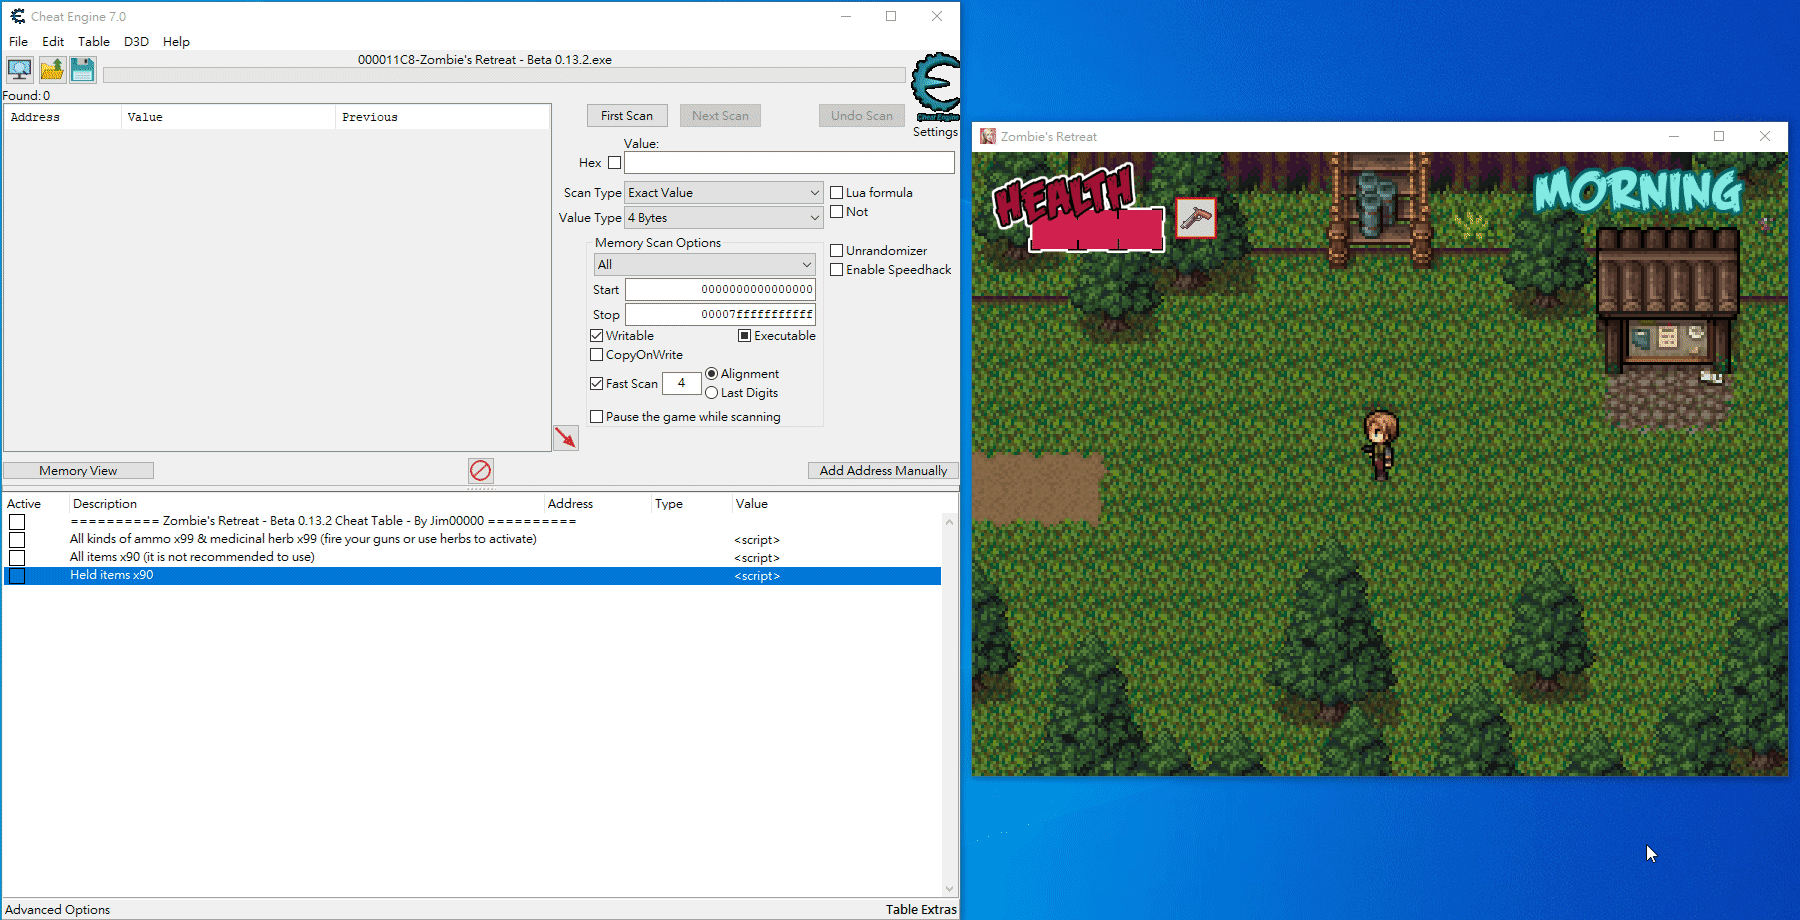The image size is (1800, 920).
Task: Select Alignment radio button
Action: click(x=711, y=374)
